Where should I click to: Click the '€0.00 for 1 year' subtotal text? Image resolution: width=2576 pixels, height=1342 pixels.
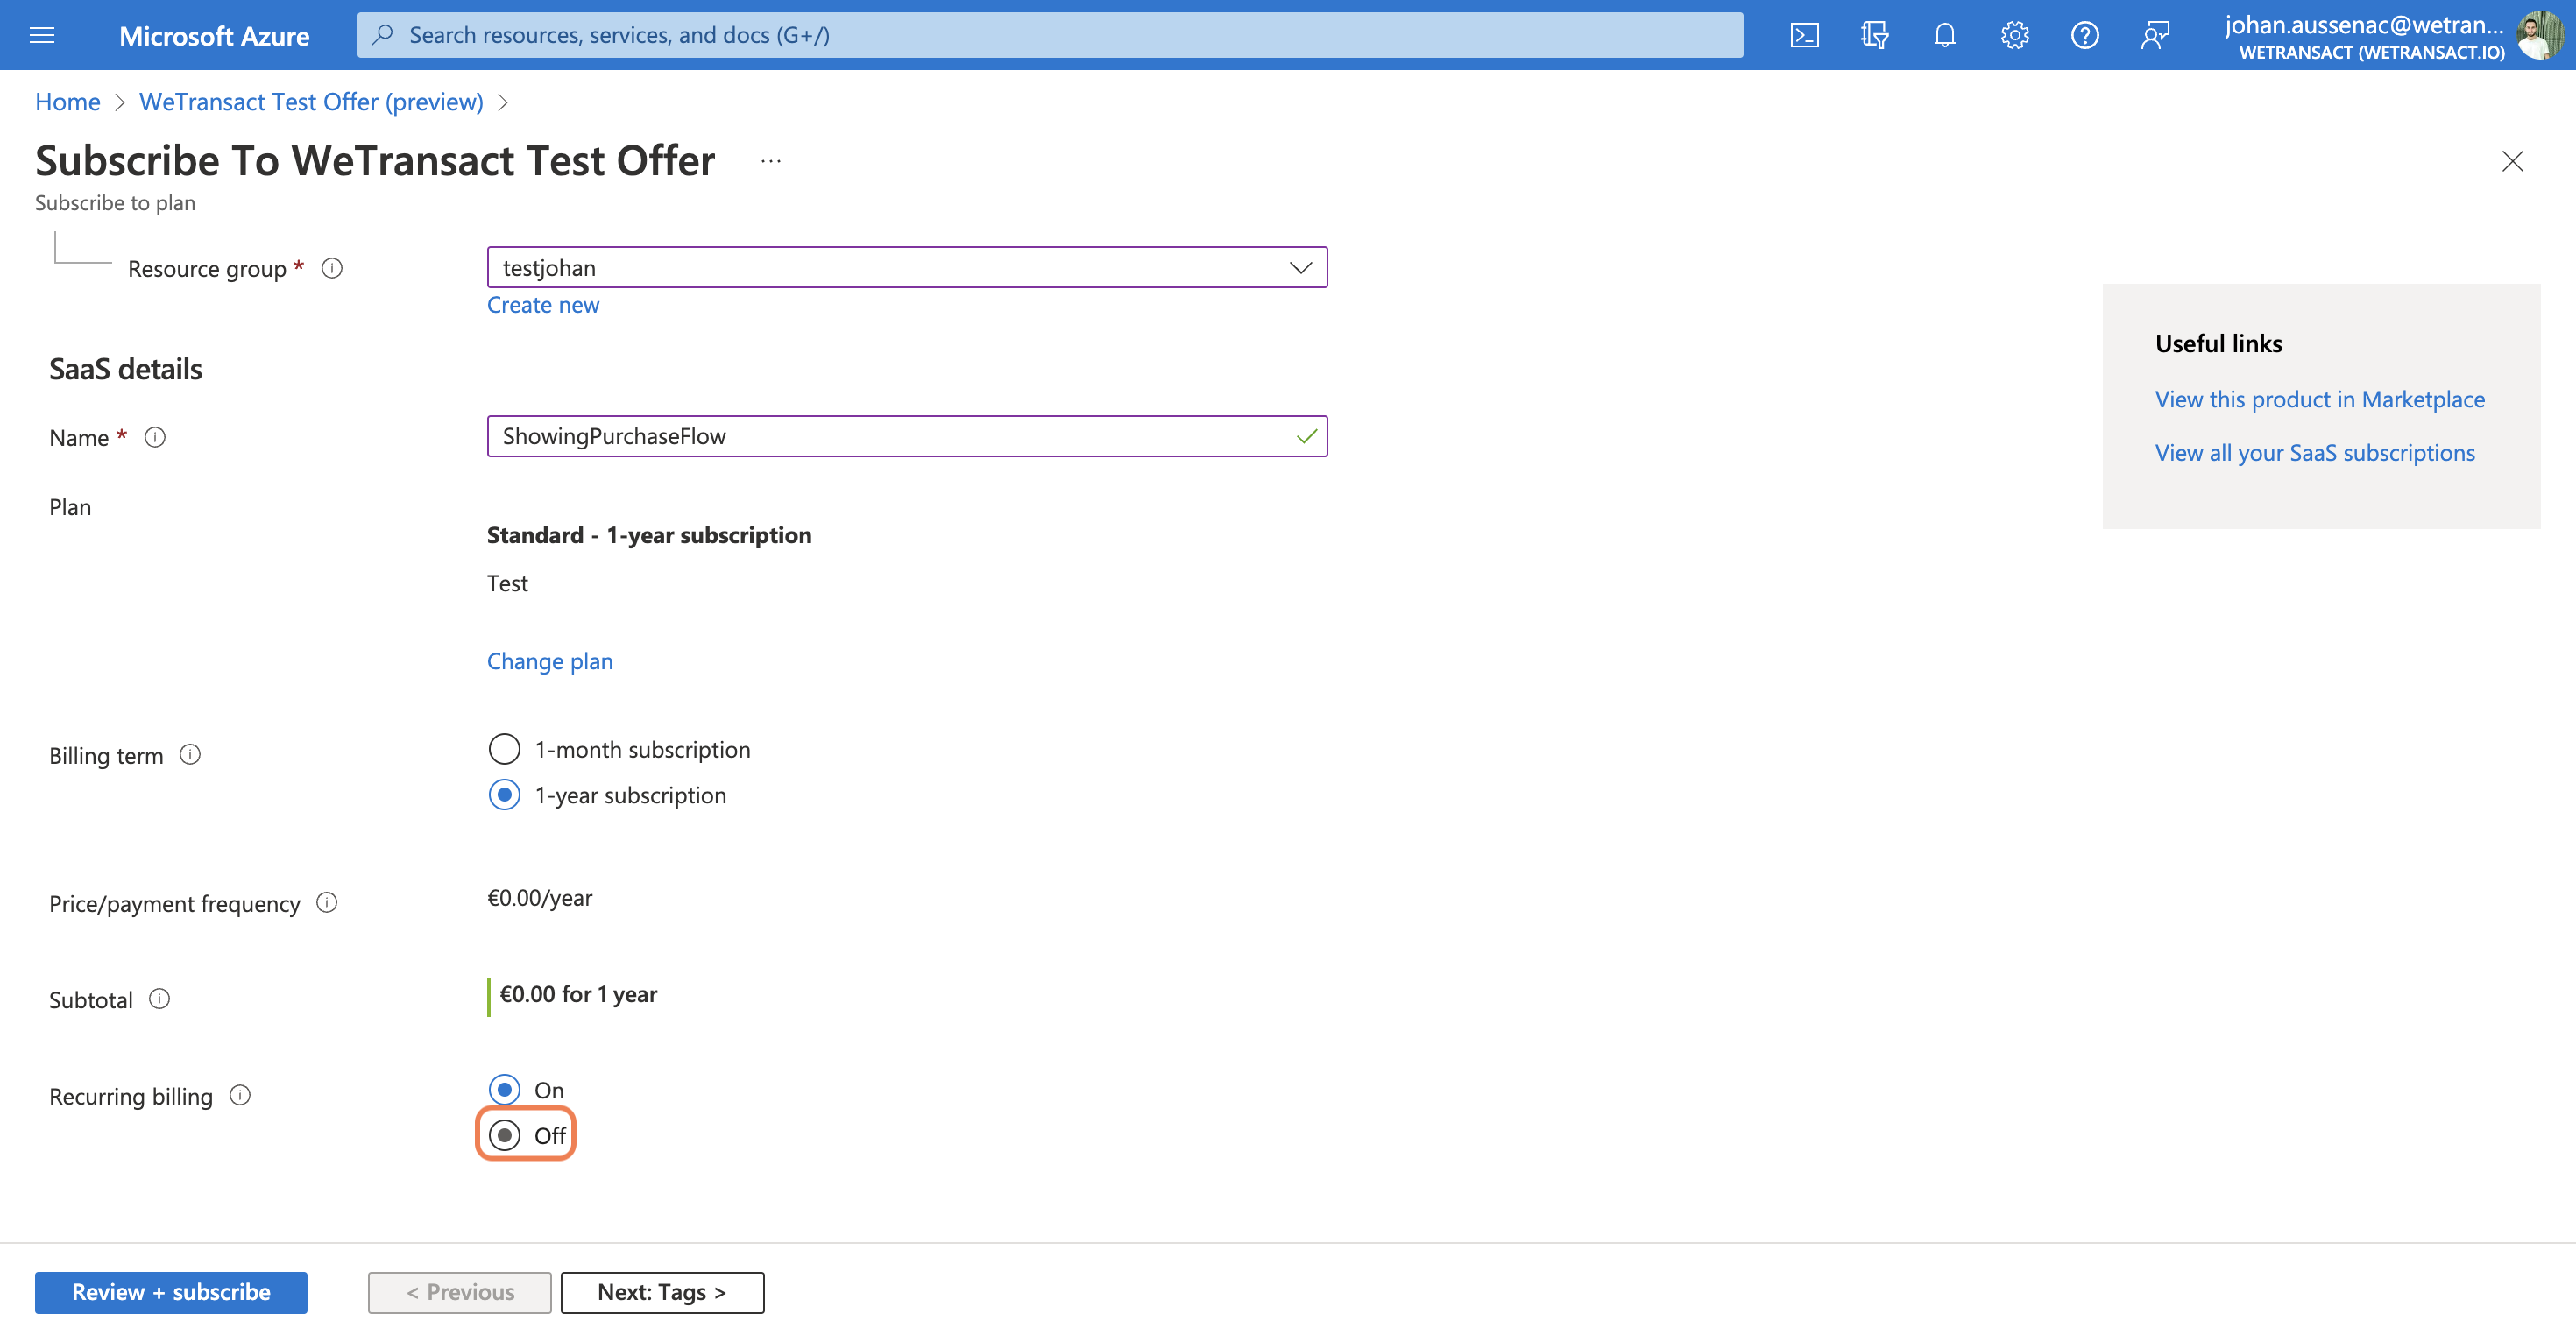578,994
